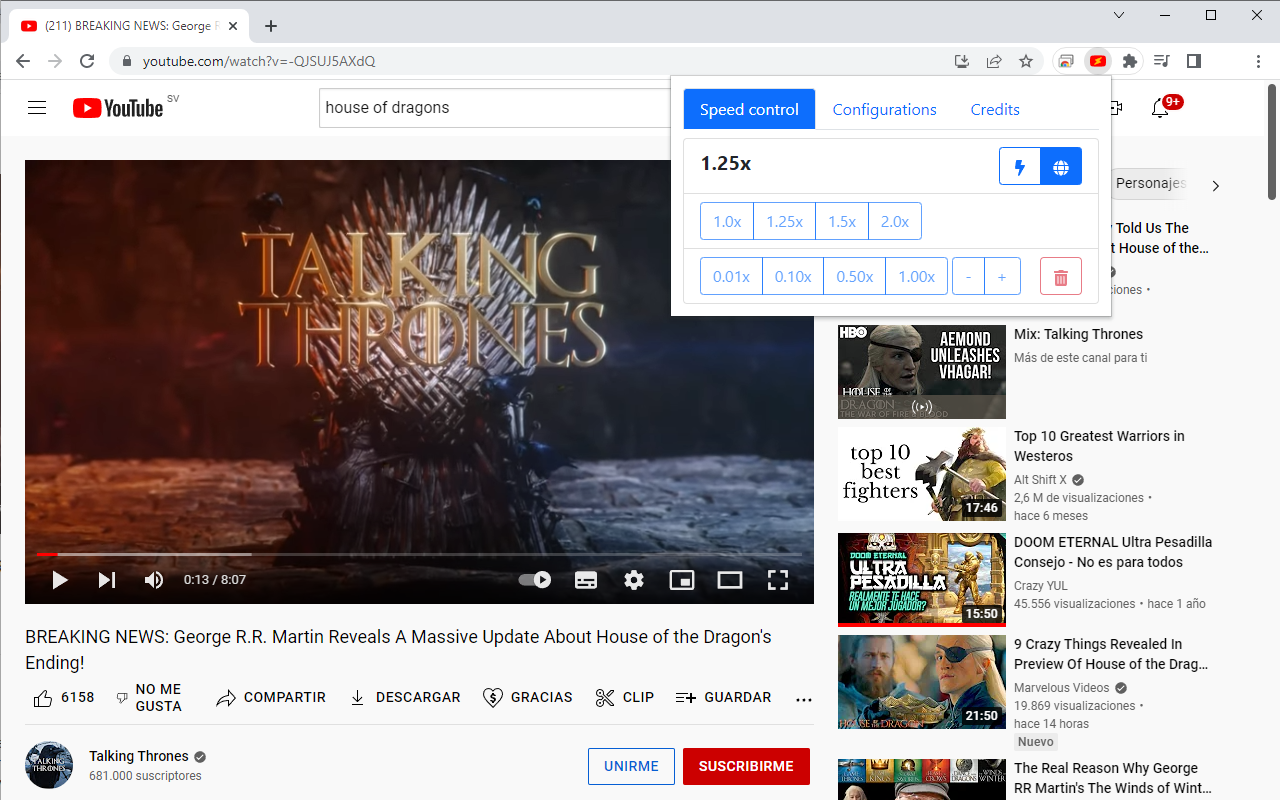Screen dimensions: 1280x800
Task: Open Chrome three-dot menu
Action: 1258,61
